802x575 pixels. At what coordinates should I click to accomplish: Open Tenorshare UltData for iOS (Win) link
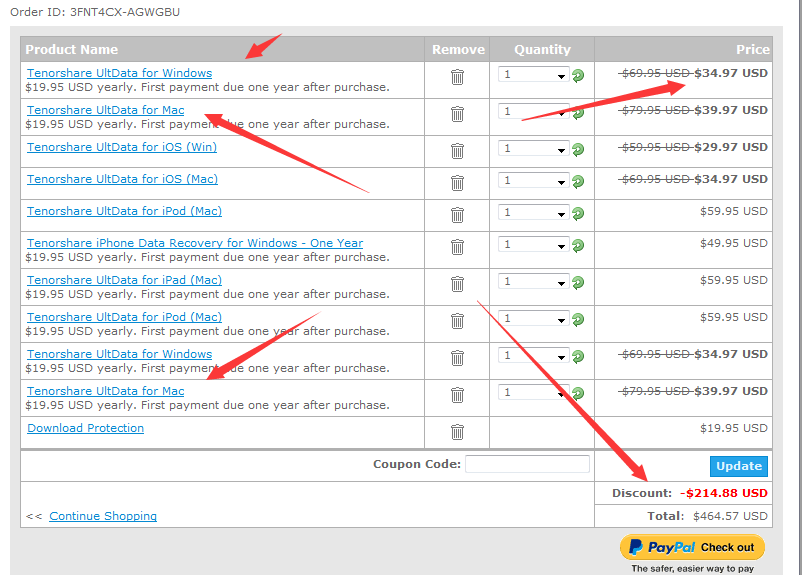[122, 147]
